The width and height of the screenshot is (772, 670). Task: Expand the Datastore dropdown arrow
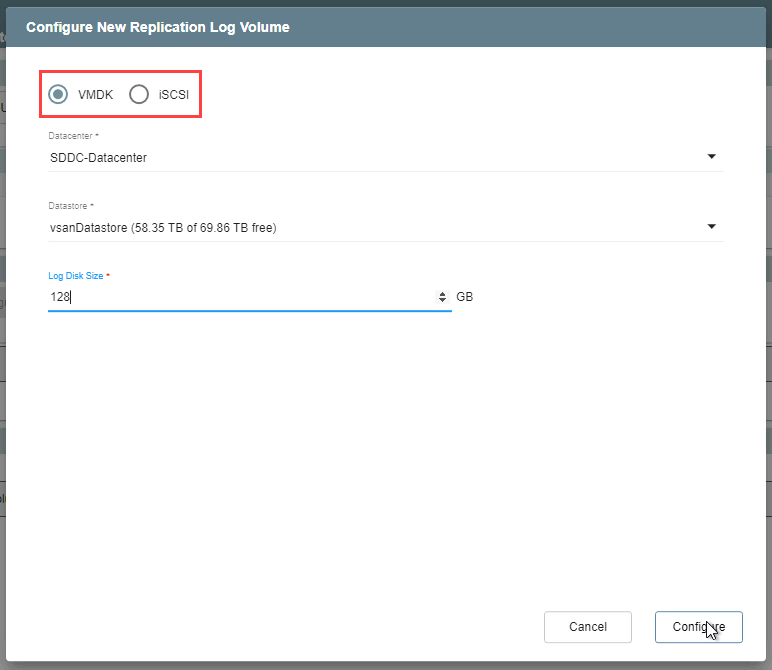point(711,227)
